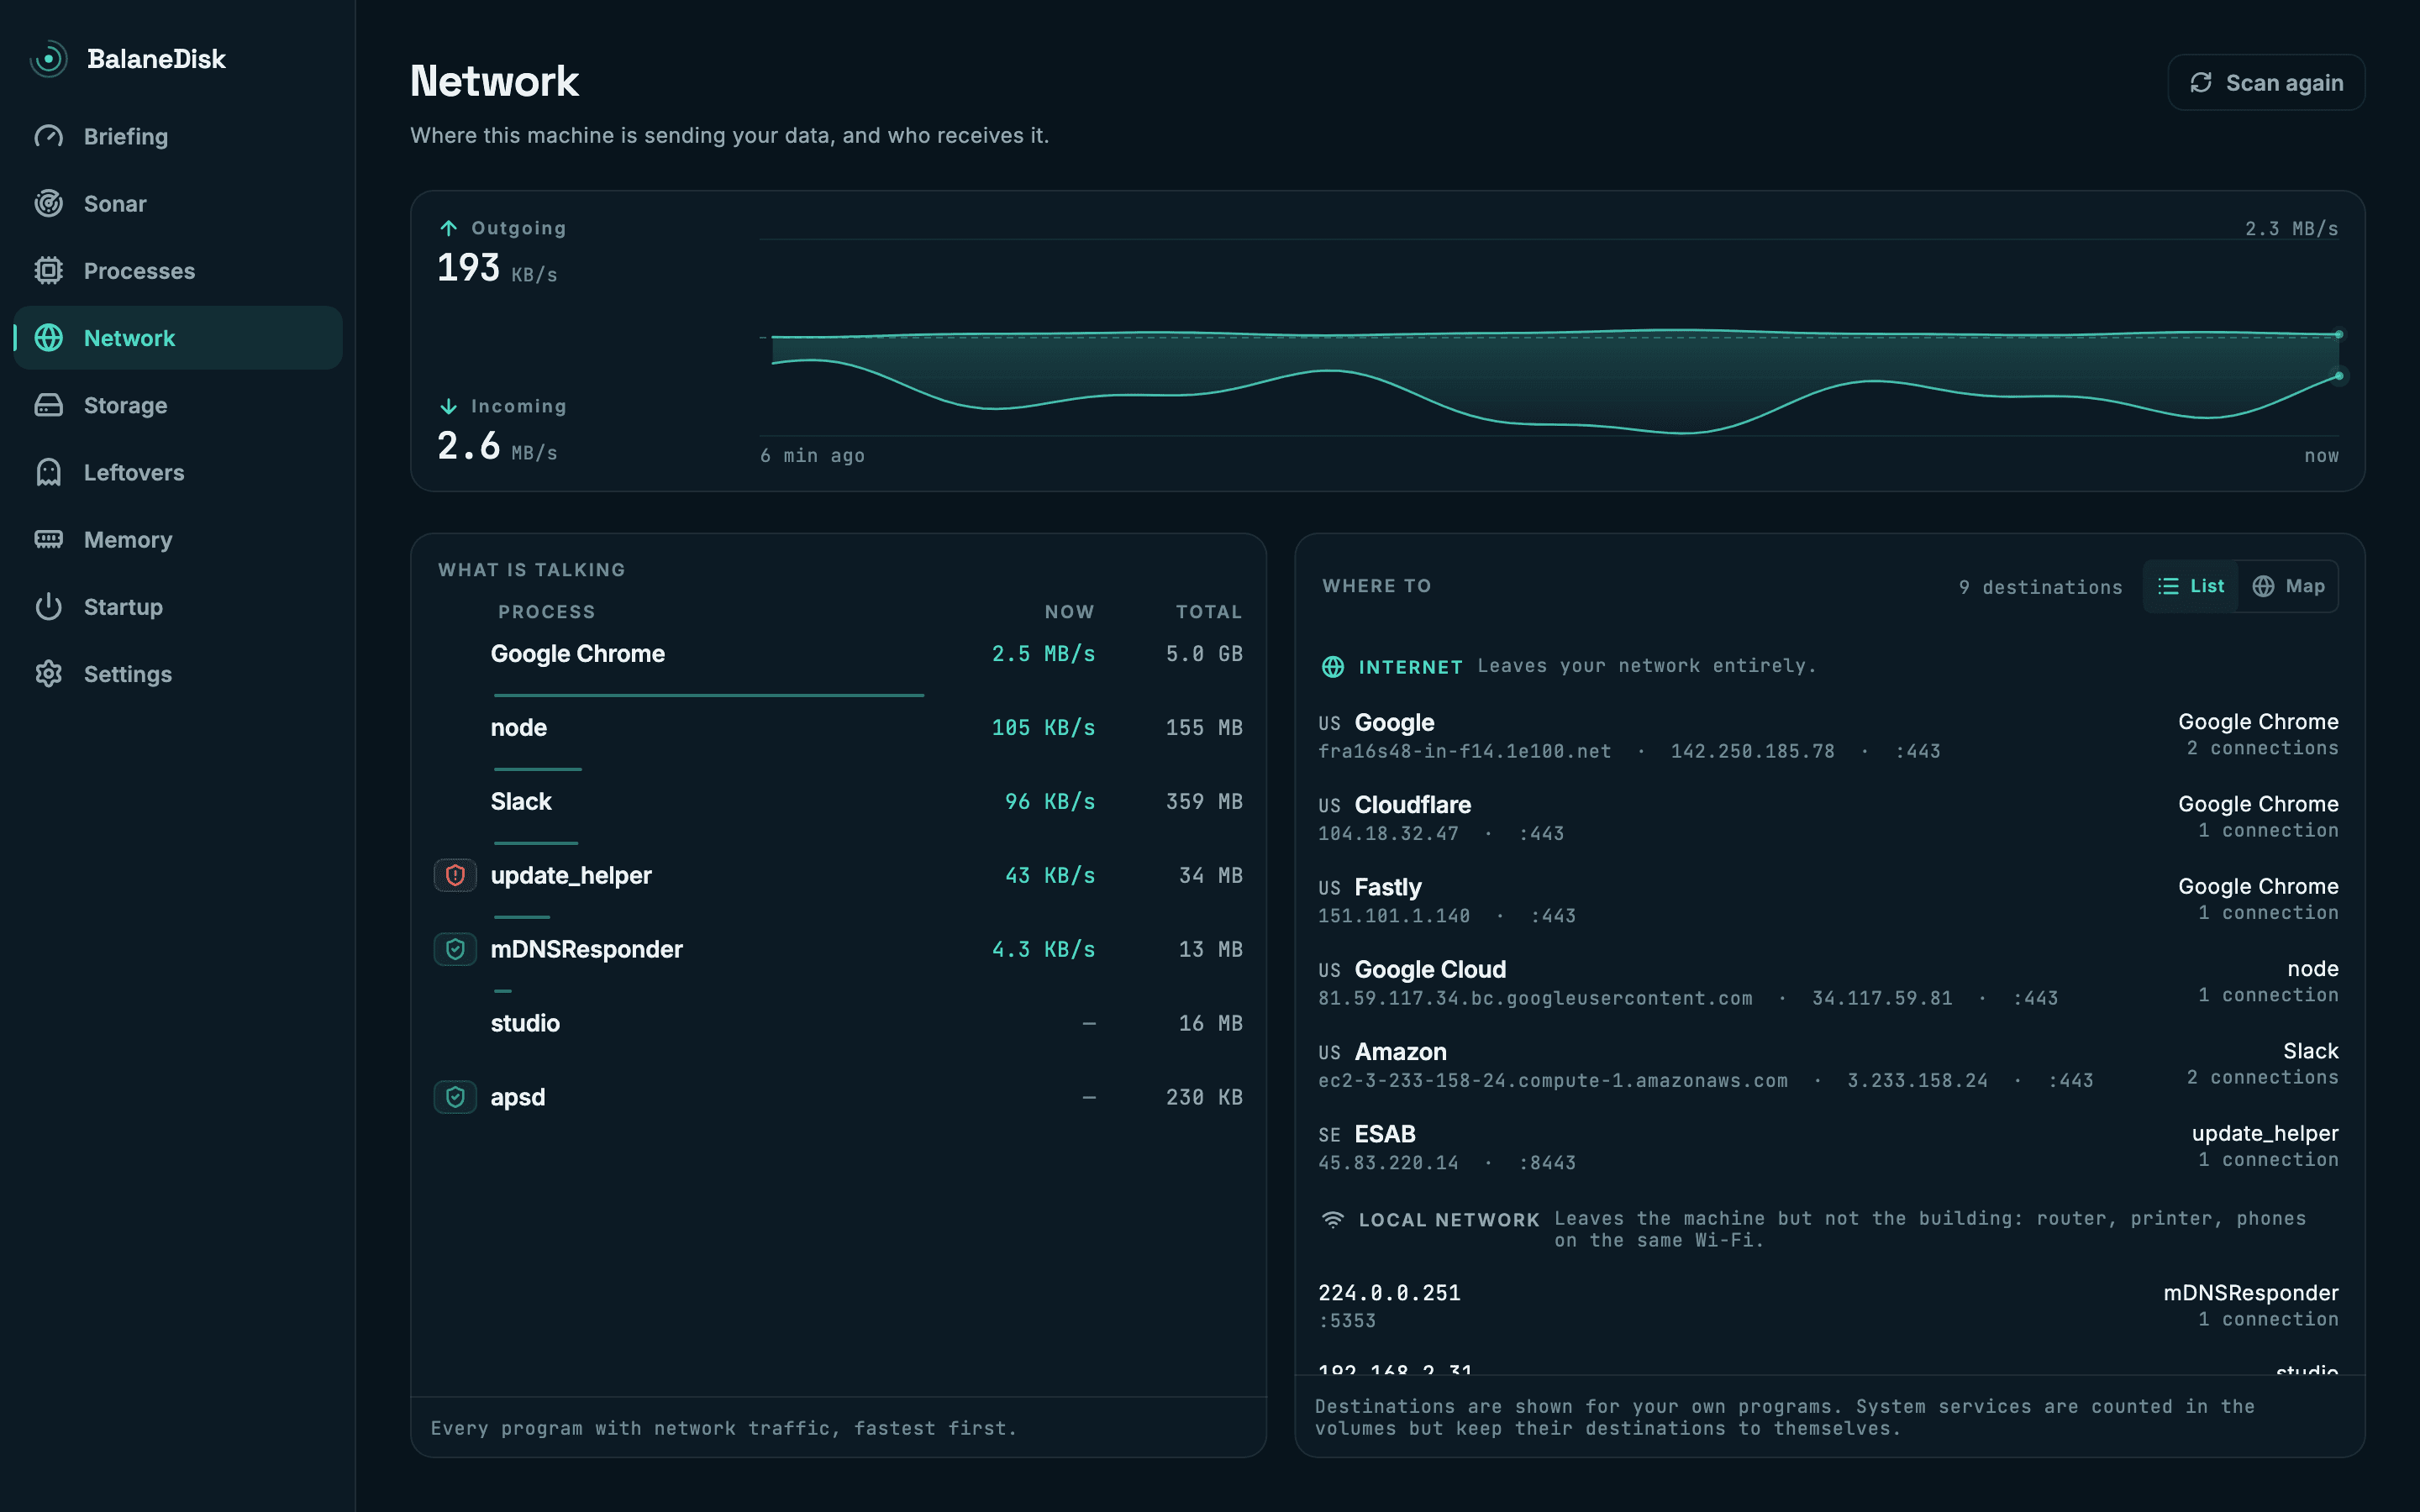Open the Processes page label
This screenshot has width=2420, height=1512.
point(139,271)
